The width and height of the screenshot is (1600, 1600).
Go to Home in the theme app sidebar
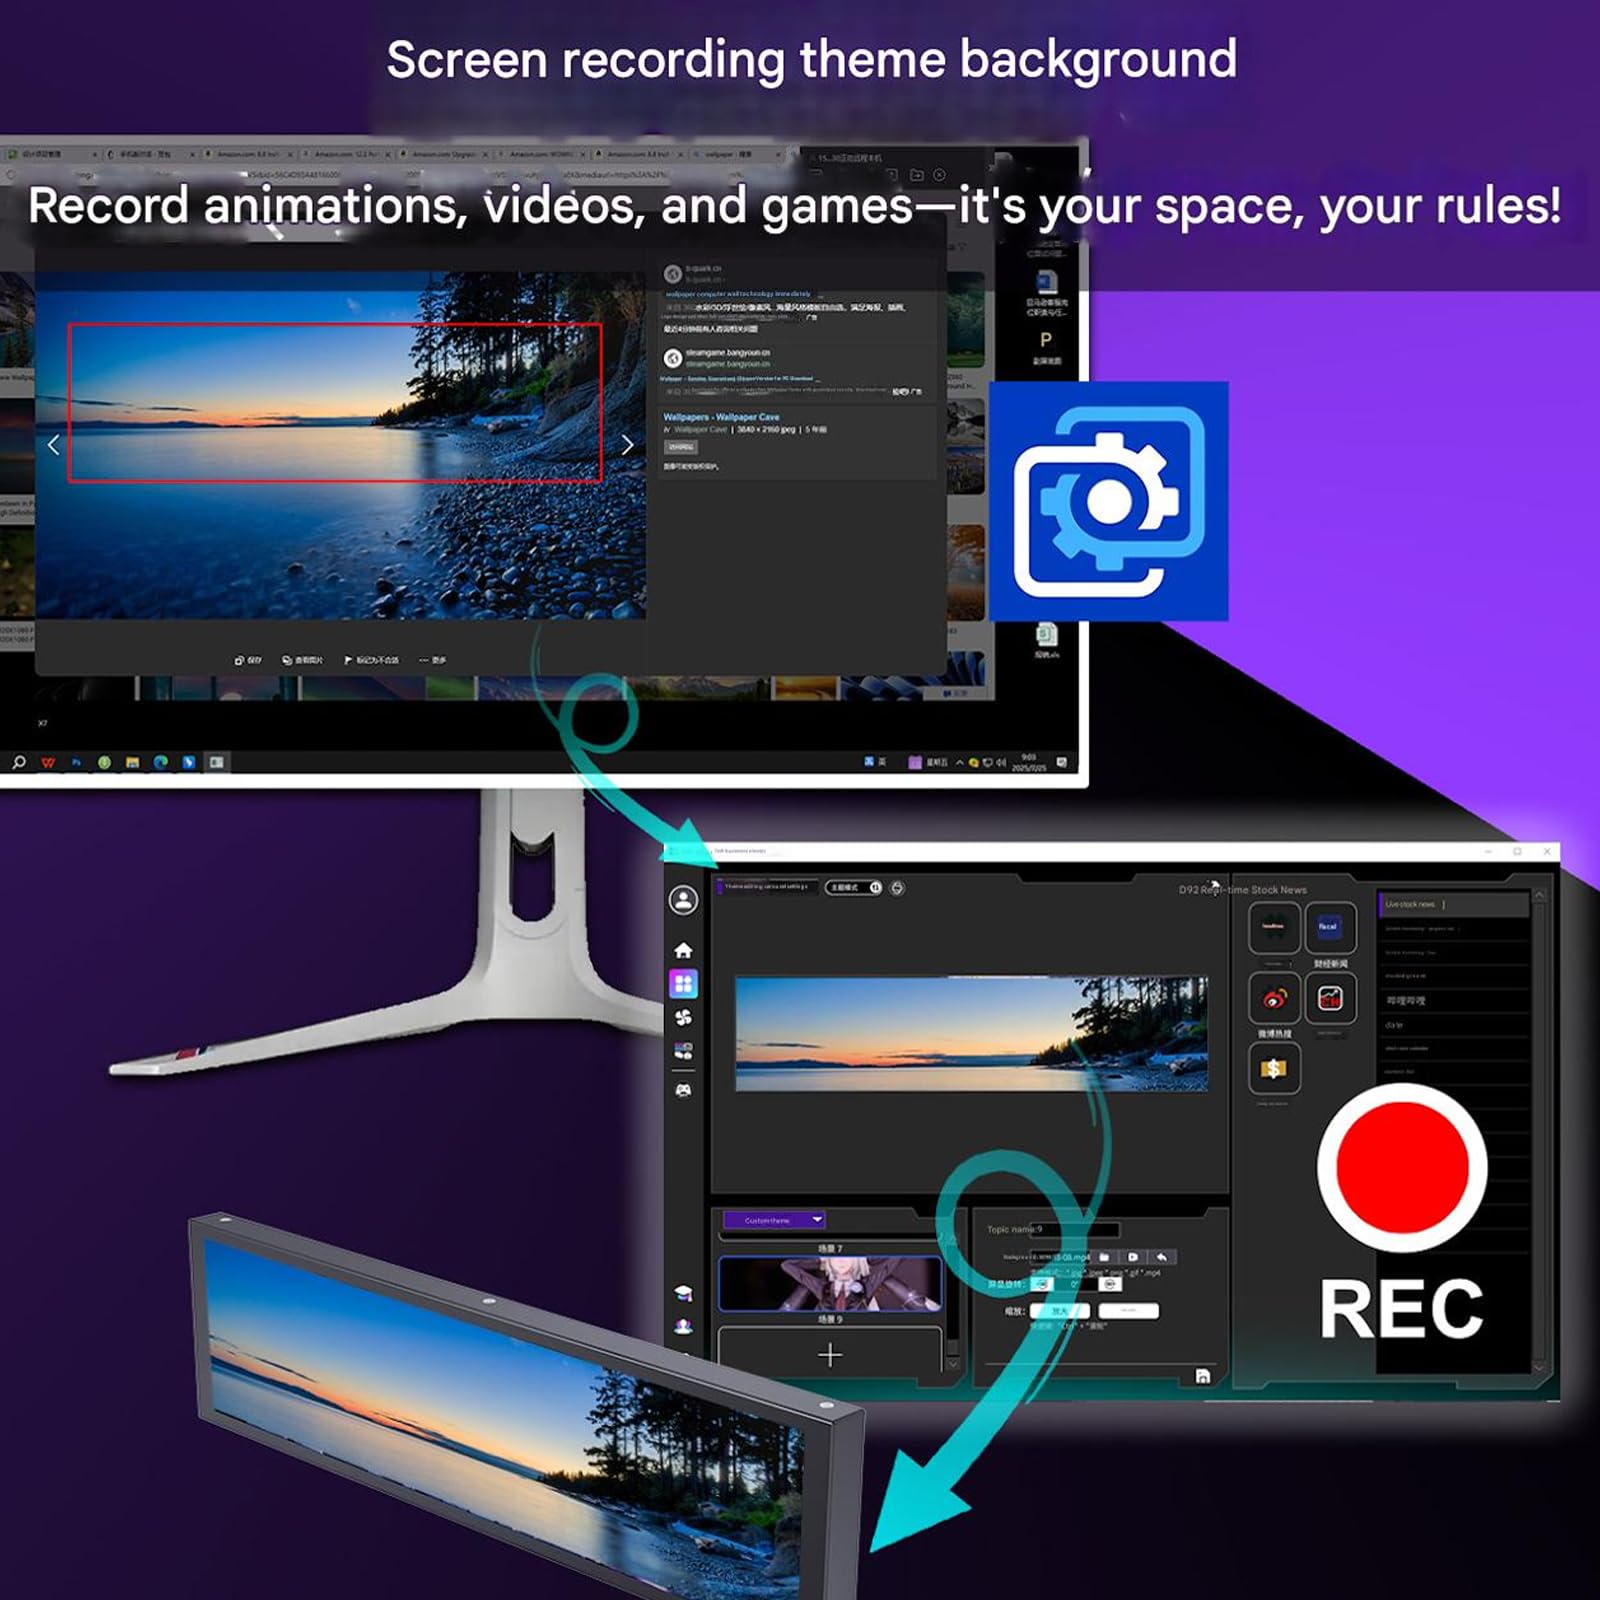(684, 950)
